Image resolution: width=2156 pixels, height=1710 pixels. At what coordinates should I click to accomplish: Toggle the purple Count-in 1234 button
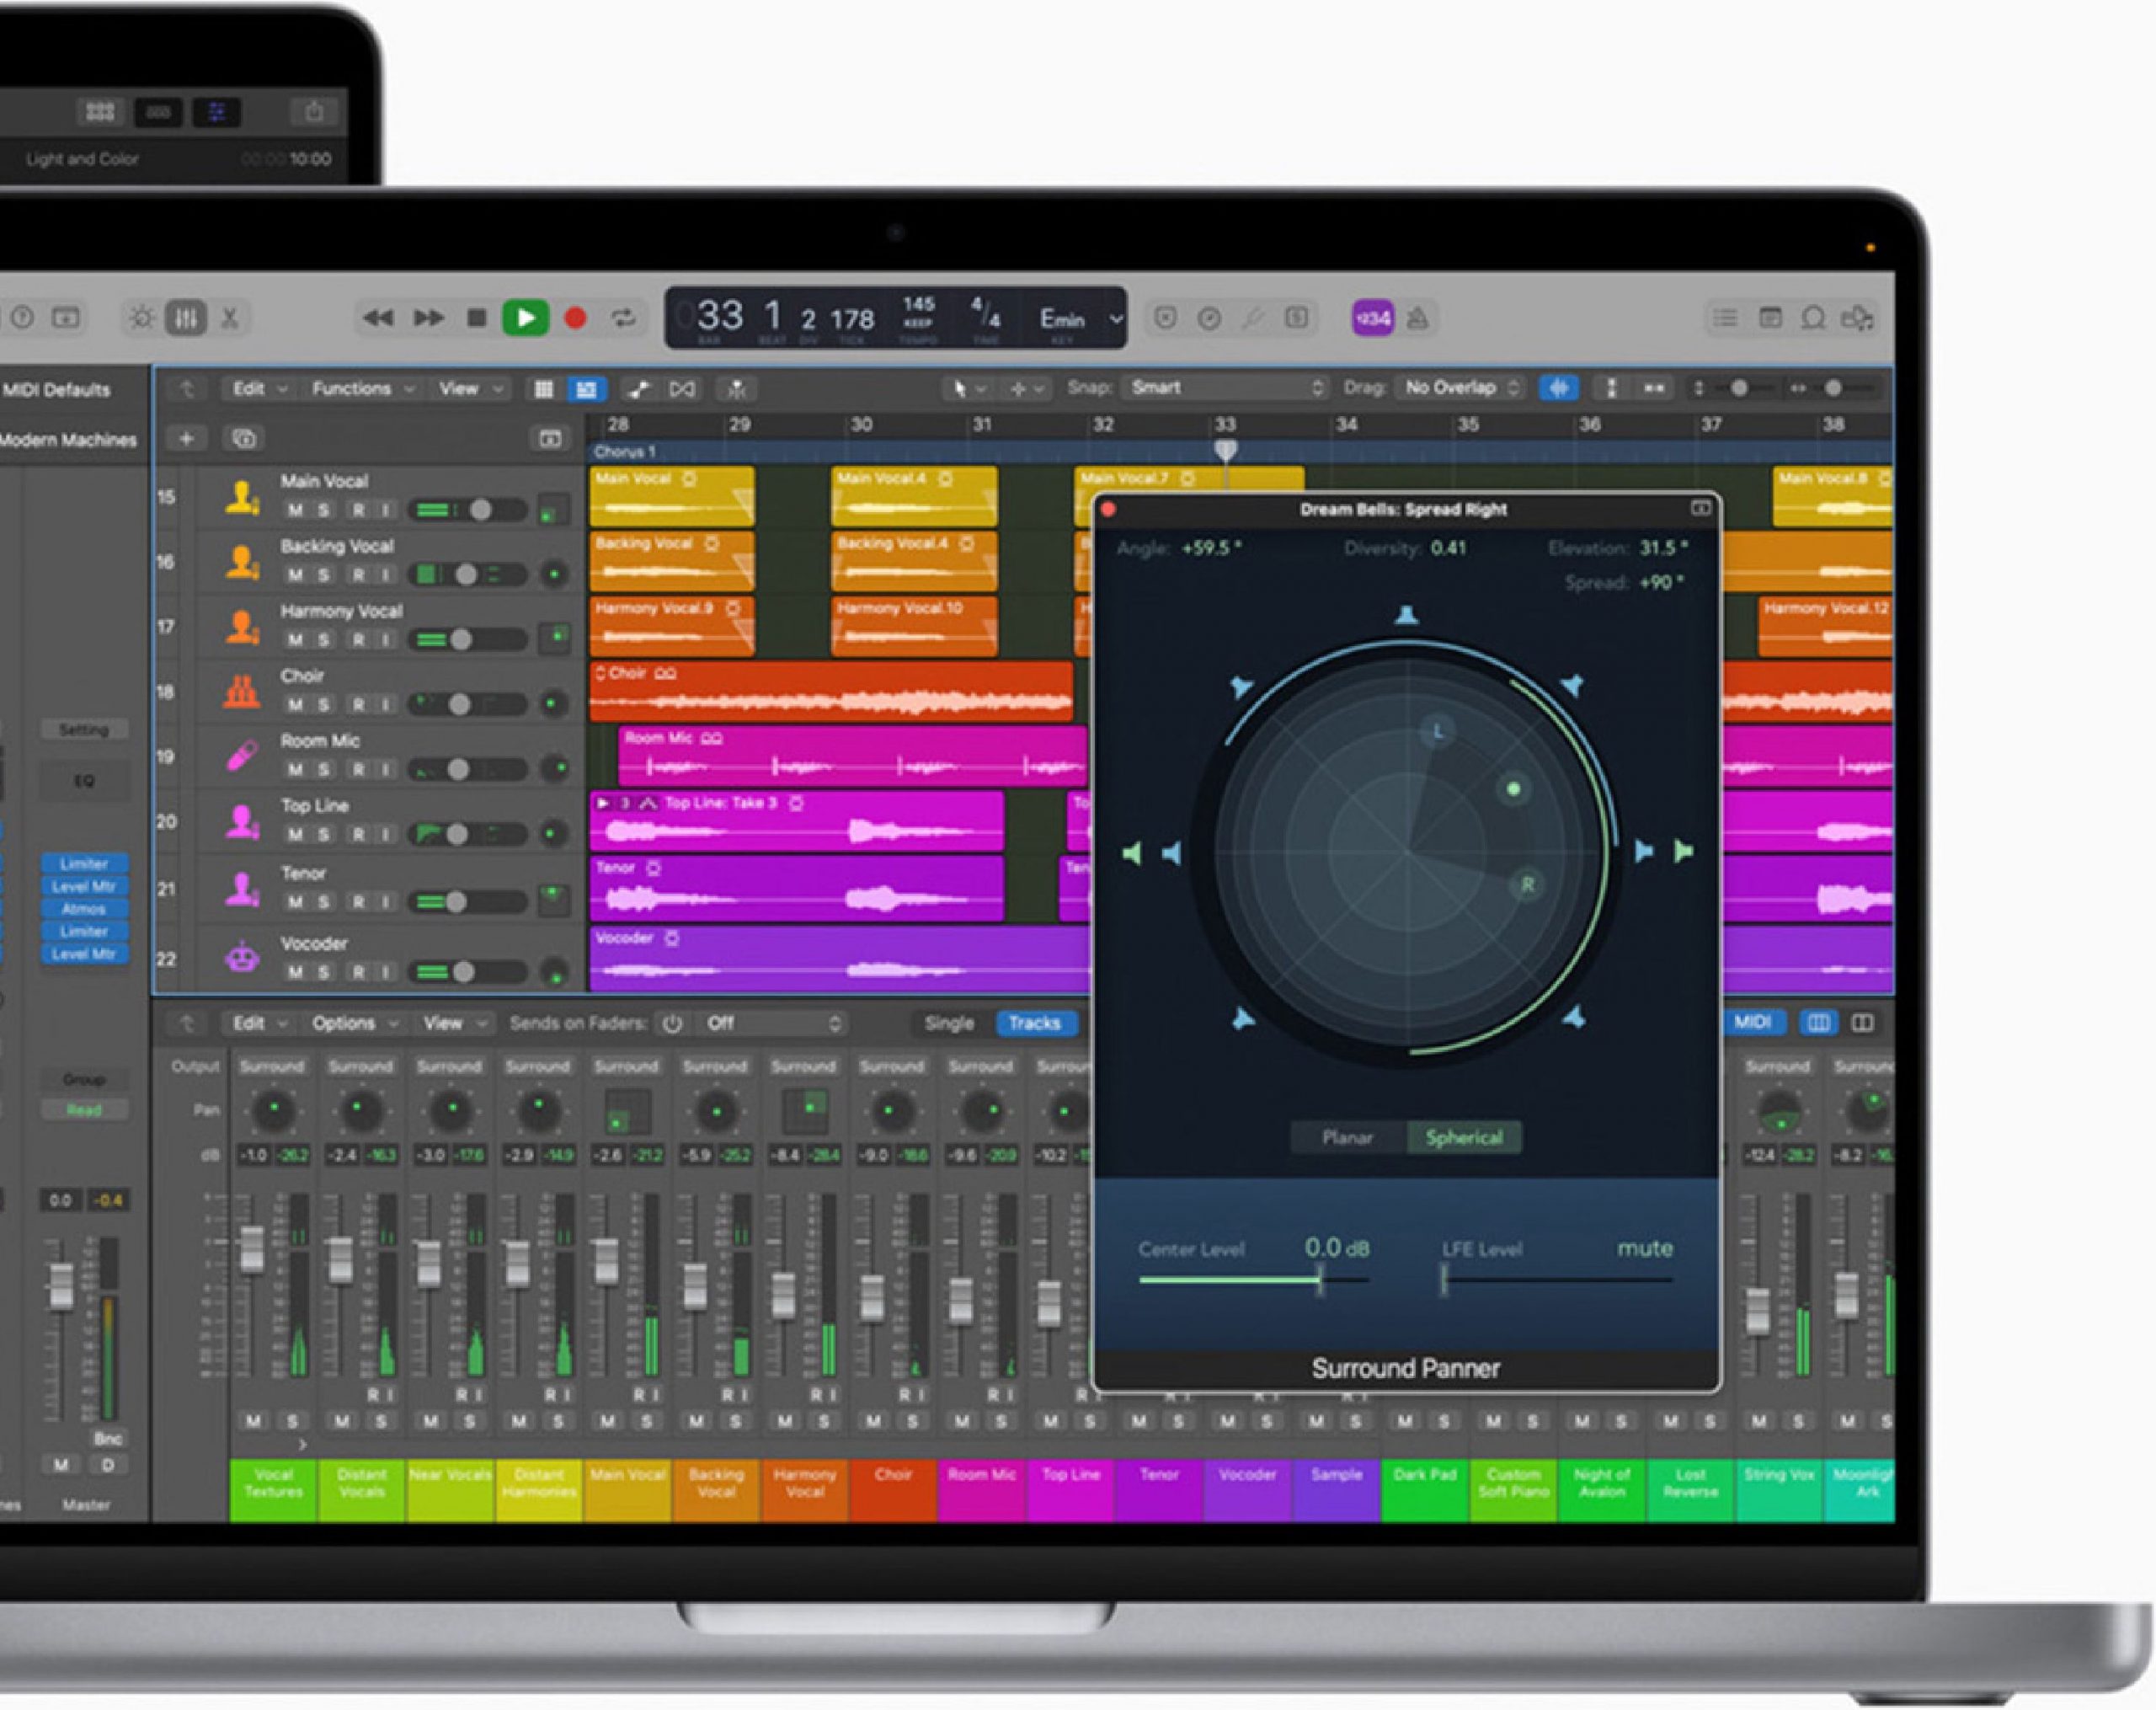click(x=1373, y=318)
